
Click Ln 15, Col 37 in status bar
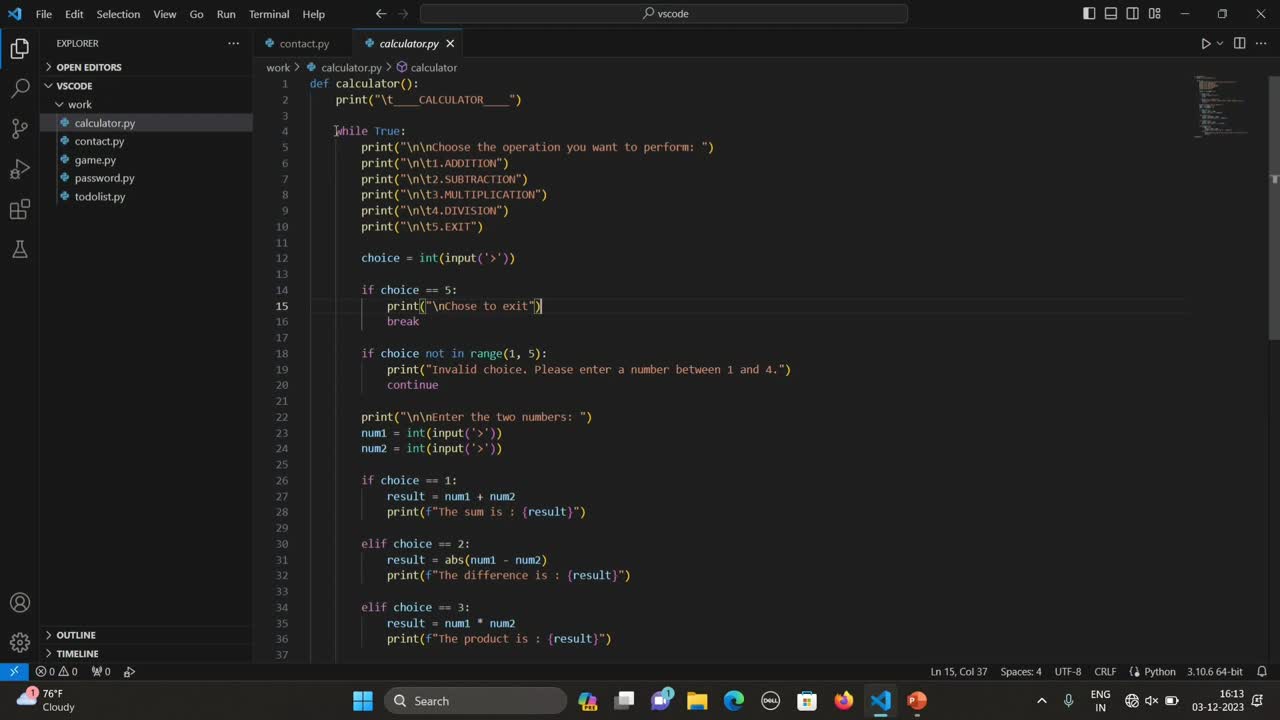(959, 672)
